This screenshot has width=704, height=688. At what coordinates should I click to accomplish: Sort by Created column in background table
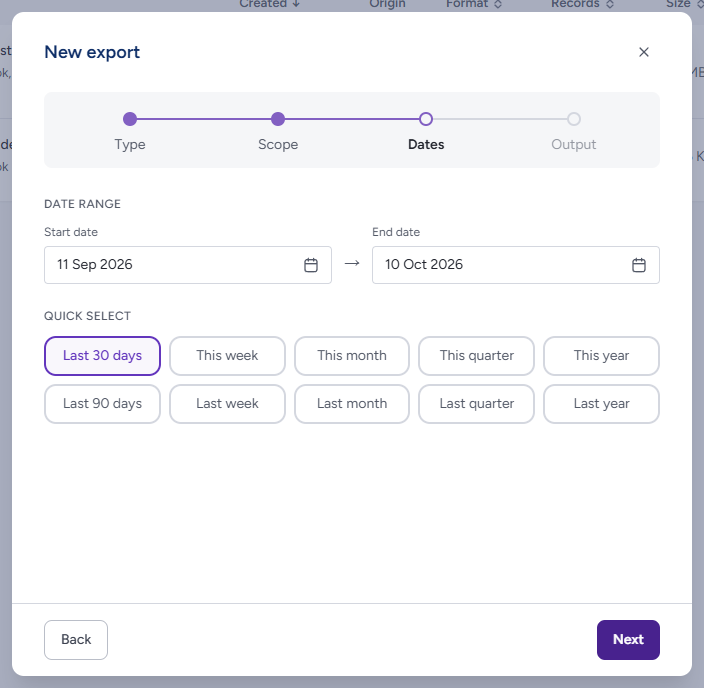point(269,4)
